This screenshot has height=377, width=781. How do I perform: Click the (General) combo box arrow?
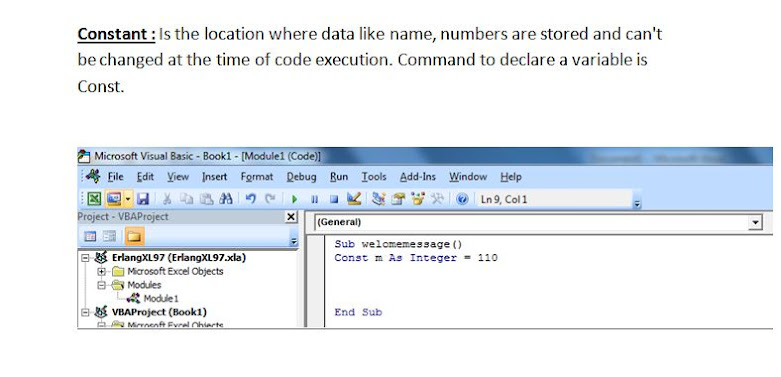756,223
